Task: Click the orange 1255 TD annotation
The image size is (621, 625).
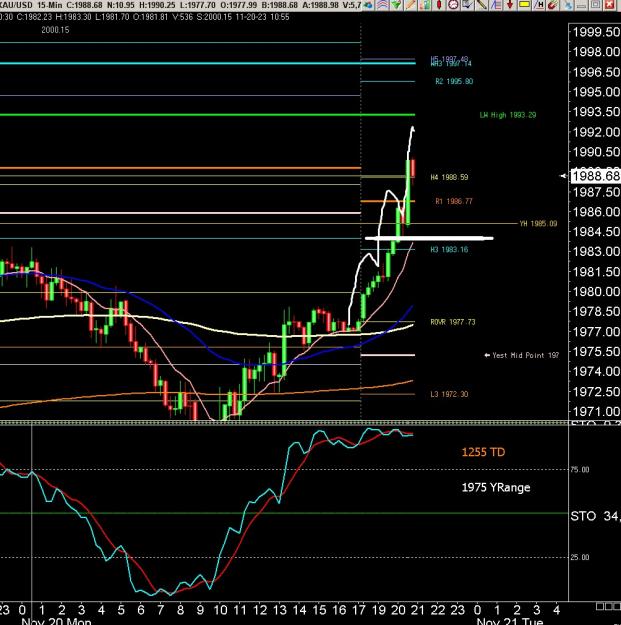Action: coord(483,452)
